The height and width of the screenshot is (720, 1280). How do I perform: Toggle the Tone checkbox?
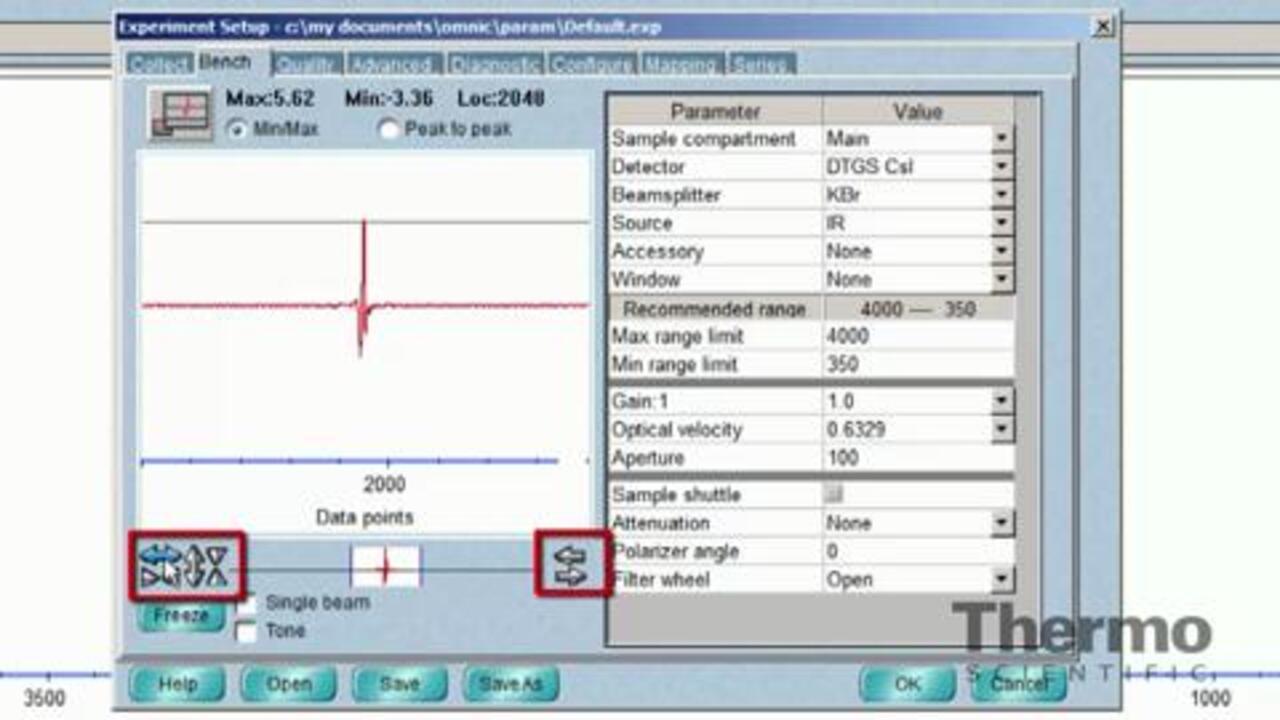pyautogui.click(x=246, y=632)
